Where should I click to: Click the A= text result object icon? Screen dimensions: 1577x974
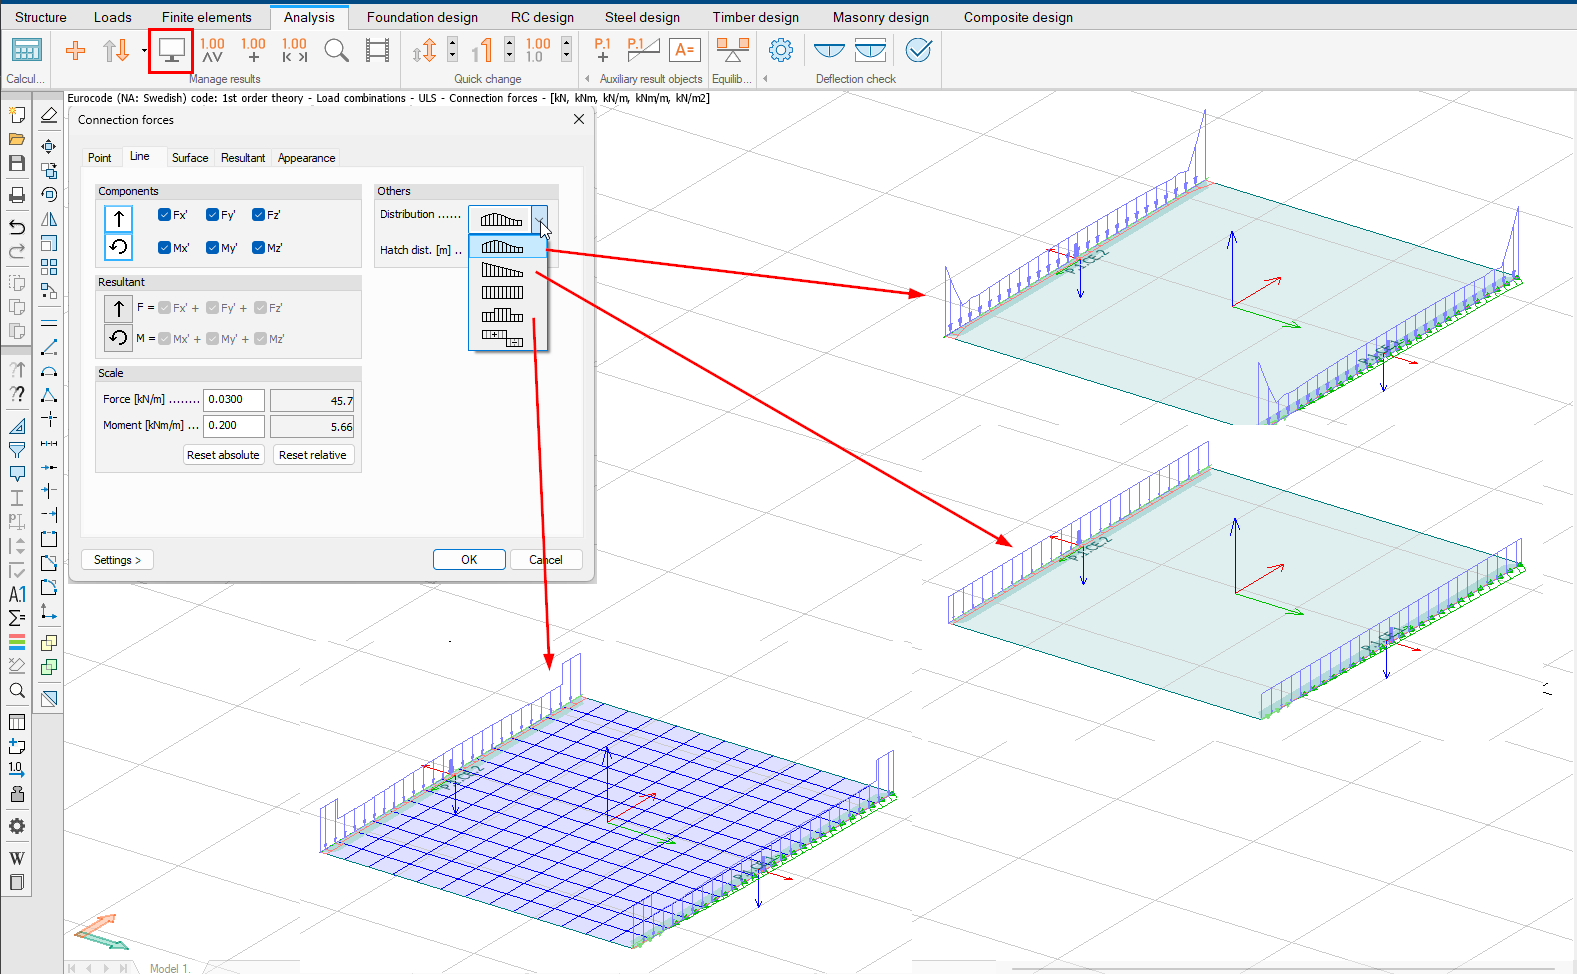pos(685,50)
